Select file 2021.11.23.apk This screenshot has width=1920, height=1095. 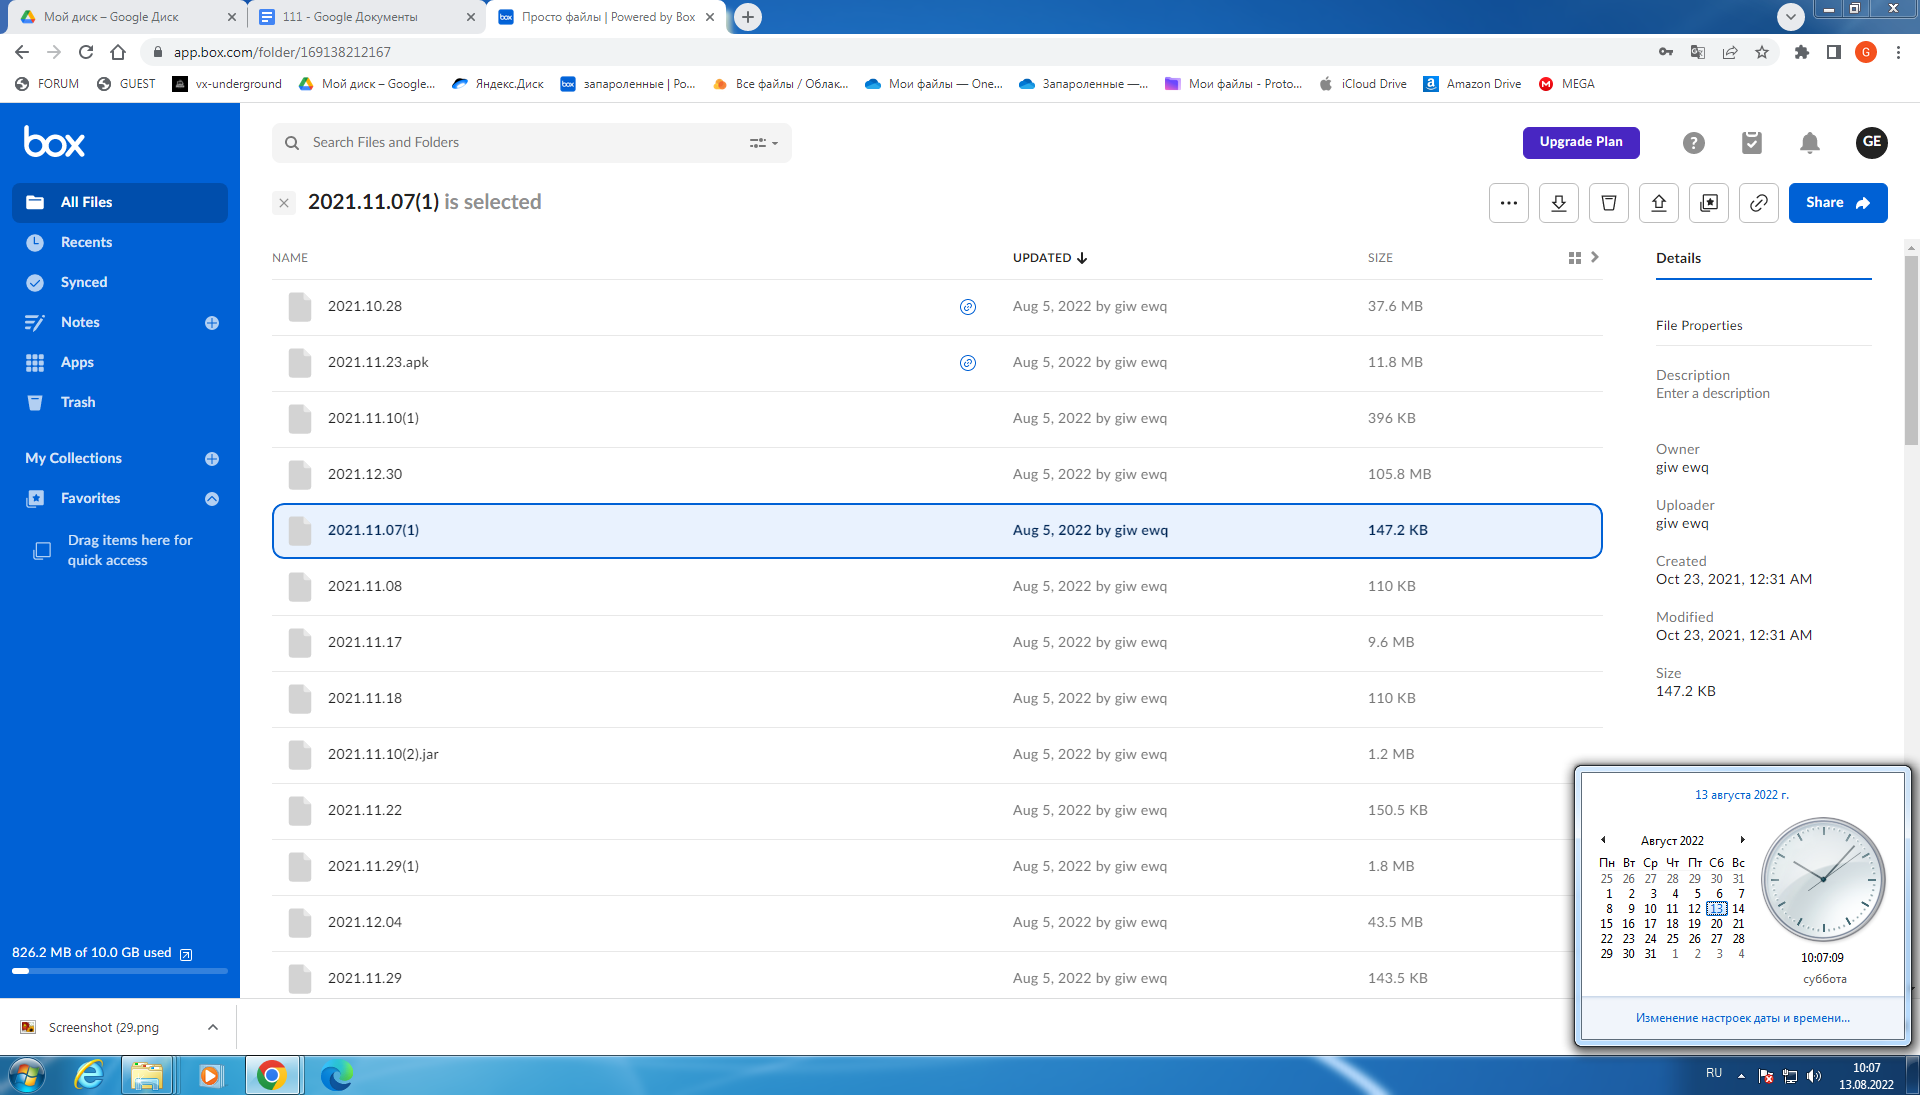pyautogui.click(x=937, y=363)
